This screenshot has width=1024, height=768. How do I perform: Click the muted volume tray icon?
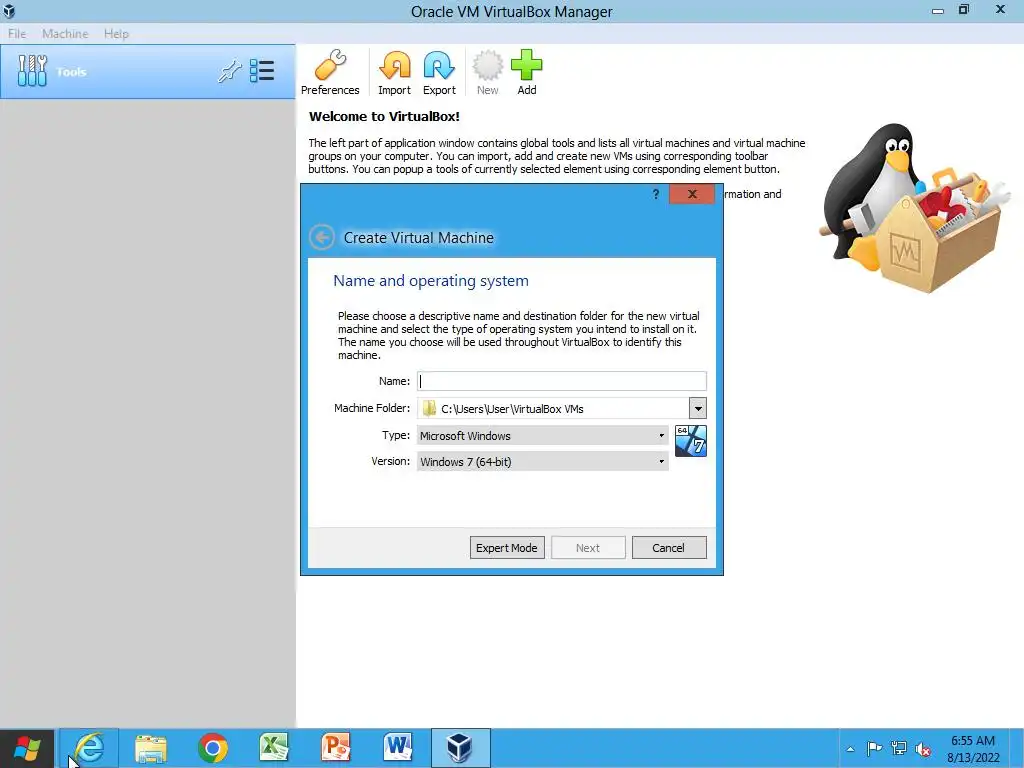coord(923,749)
